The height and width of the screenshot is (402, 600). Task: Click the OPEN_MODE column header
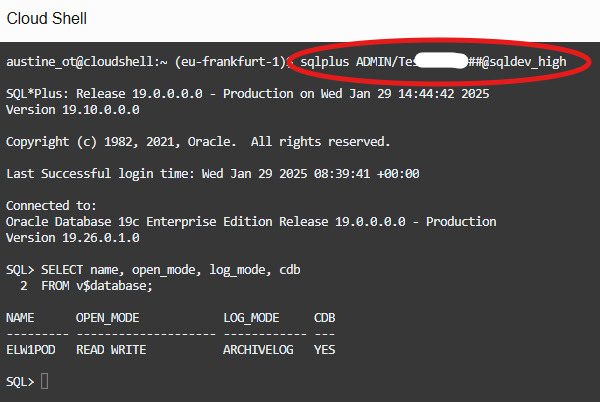pos(108,318)
